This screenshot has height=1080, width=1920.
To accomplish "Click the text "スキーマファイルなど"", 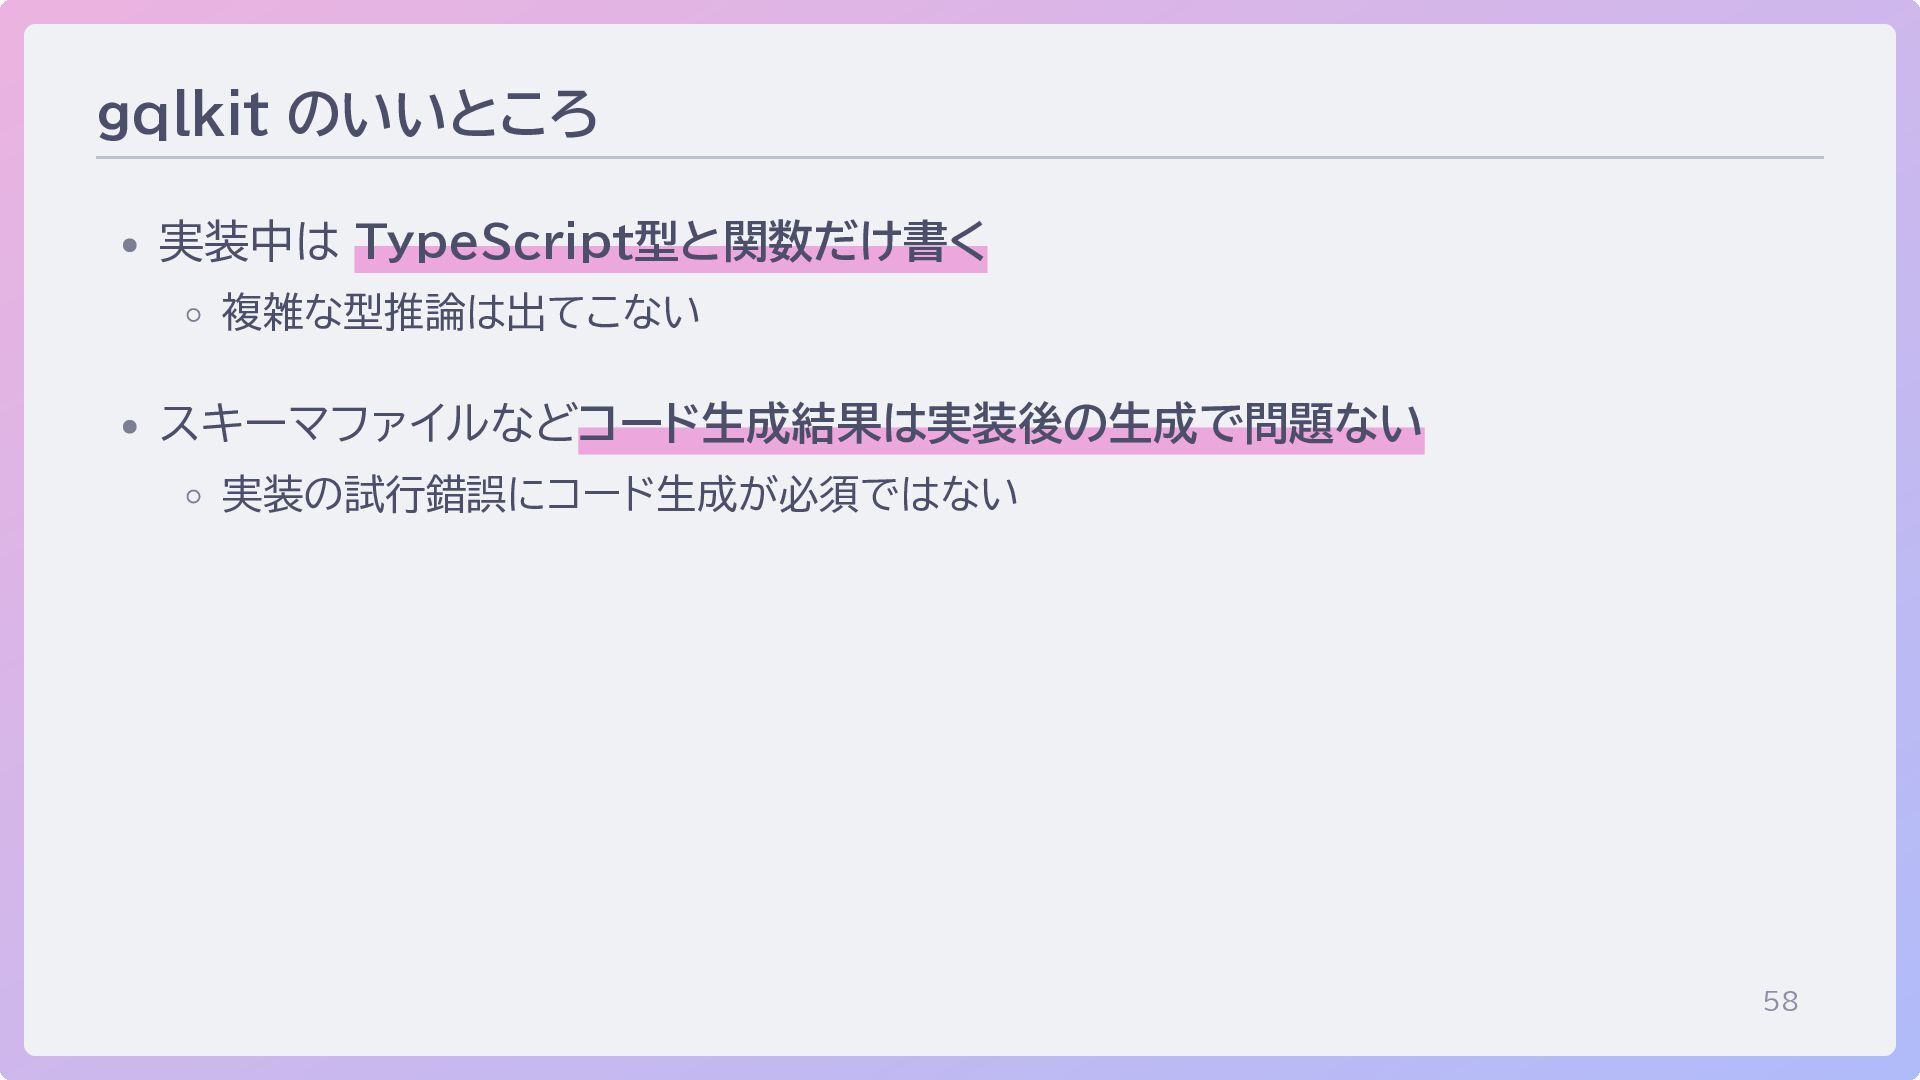I will [x=368, y=424].
